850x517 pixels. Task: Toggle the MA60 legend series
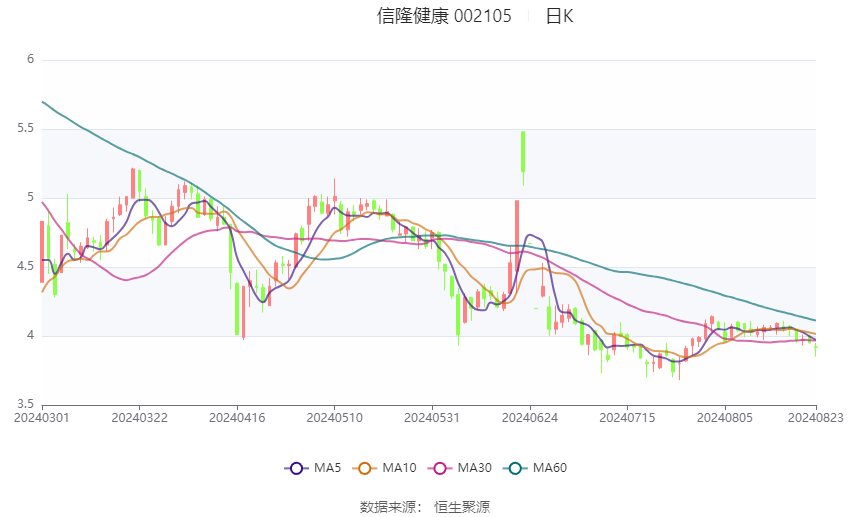click(x=535, y=468)
